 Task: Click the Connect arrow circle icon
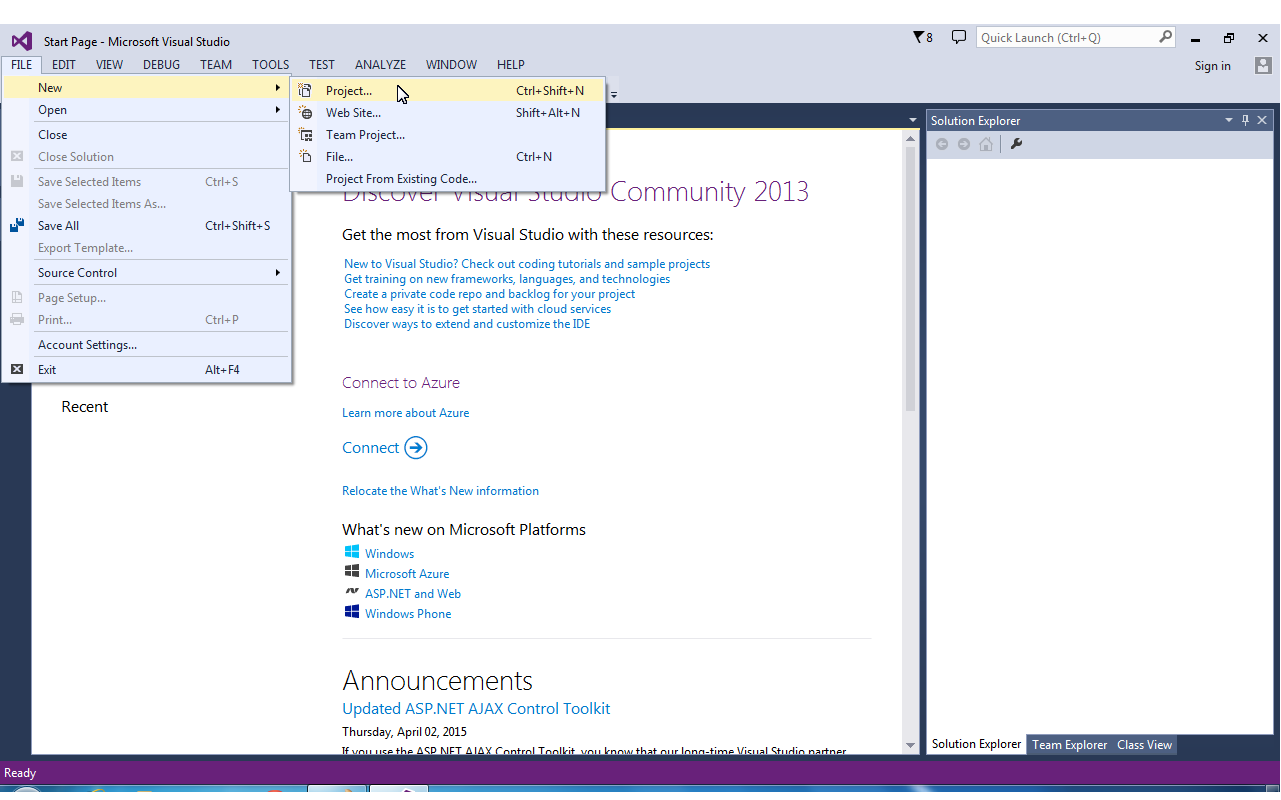[x=416, y=447]
